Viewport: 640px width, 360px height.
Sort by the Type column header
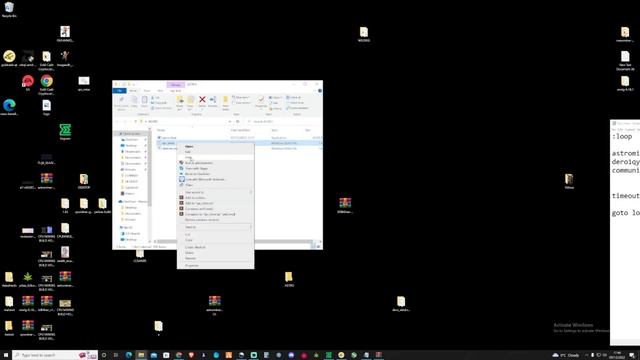[x=275, y=130]
